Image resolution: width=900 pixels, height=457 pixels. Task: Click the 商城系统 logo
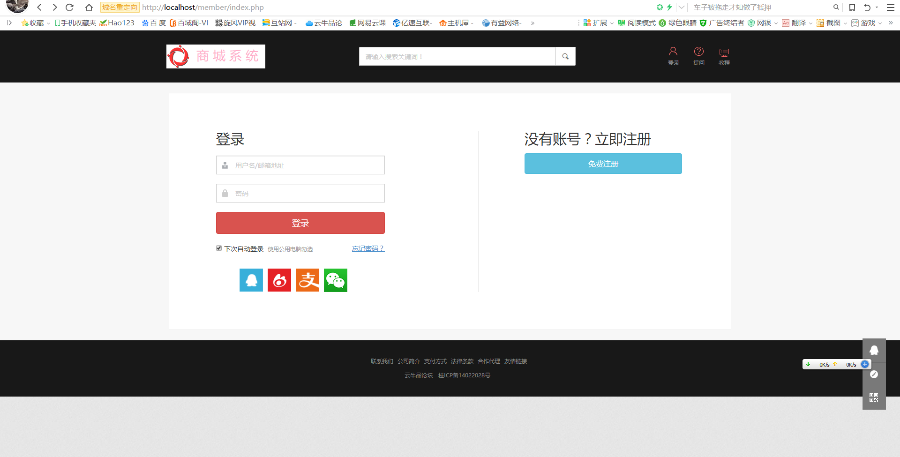point(215,57)
